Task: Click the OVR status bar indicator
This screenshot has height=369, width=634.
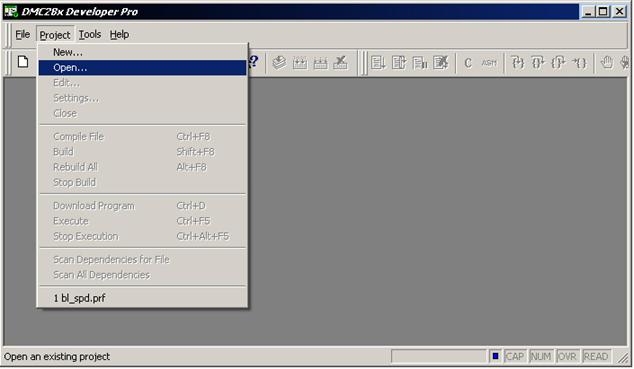Action: (x=567, y=356)
